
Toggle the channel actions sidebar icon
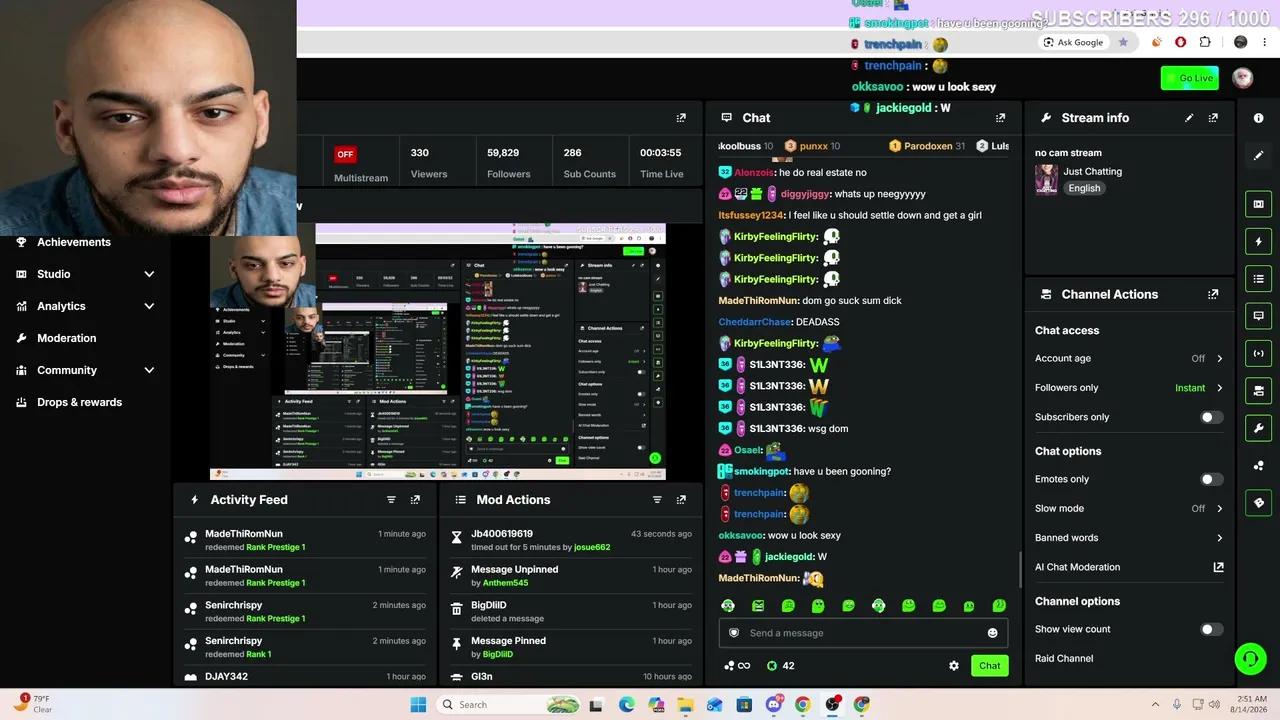click(x=1259, y=389)
